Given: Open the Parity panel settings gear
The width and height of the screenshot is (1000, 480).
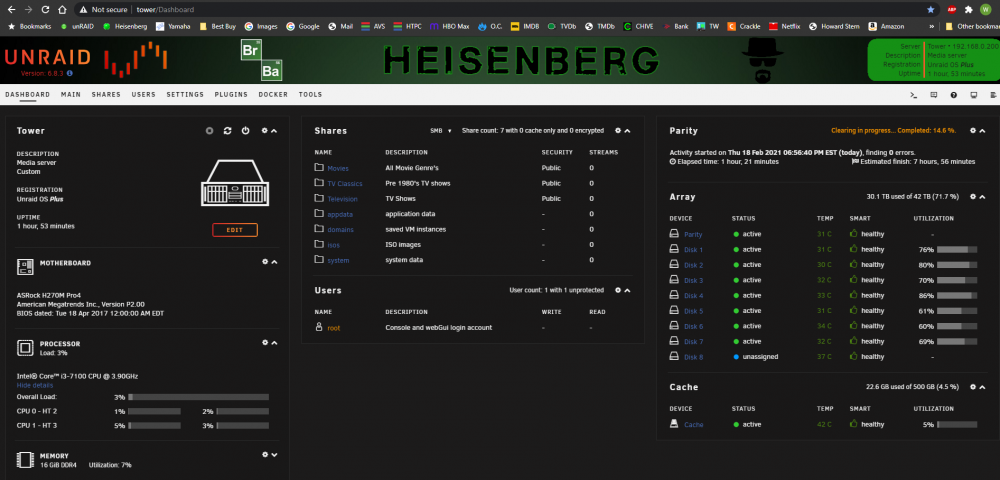Looking at the screenshot, I should [973, 130].
